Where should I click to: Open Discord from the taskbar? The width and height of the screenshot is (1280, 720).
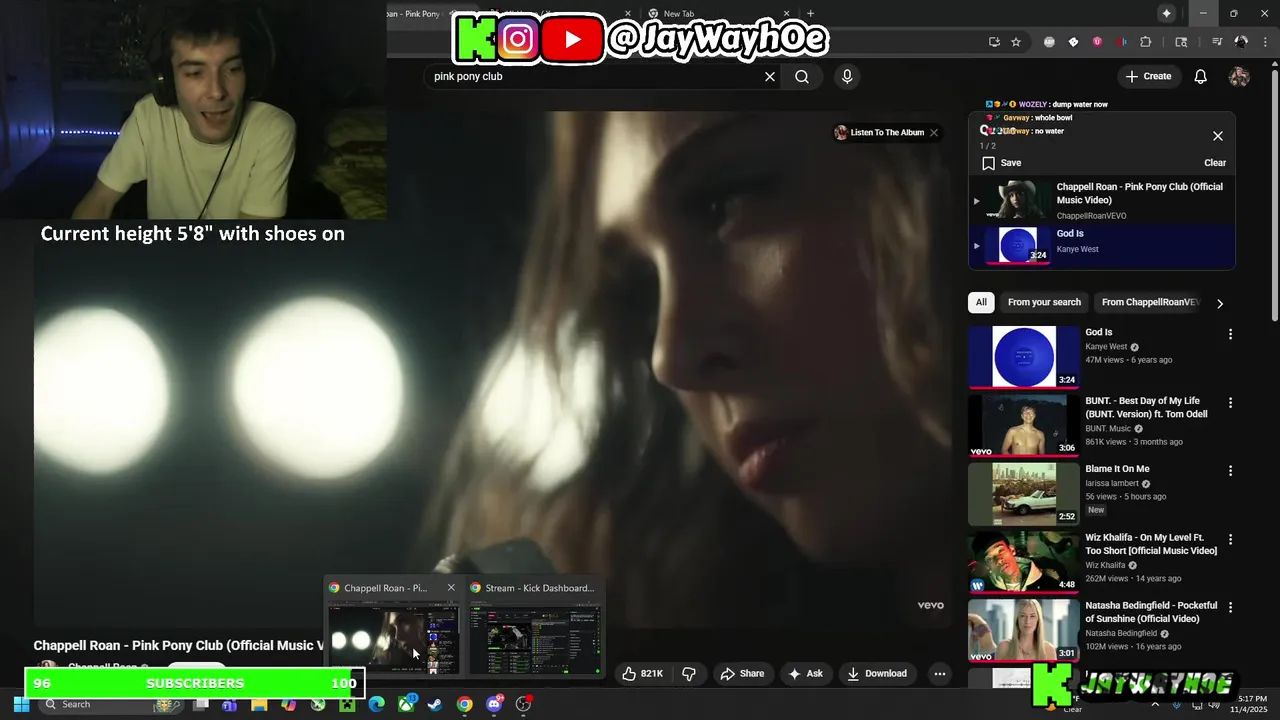(494, 704)
